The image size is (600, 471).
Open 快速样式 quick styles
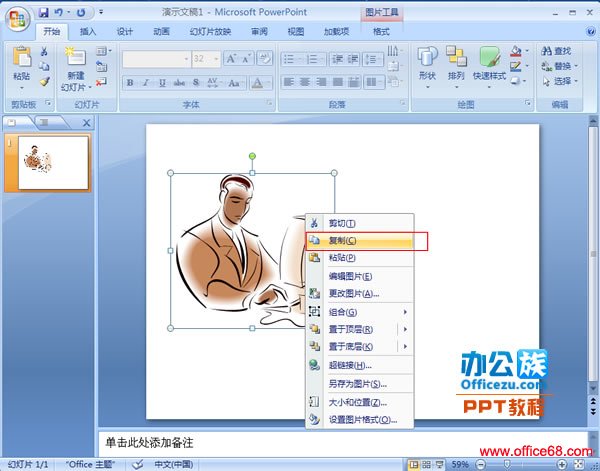489,66
